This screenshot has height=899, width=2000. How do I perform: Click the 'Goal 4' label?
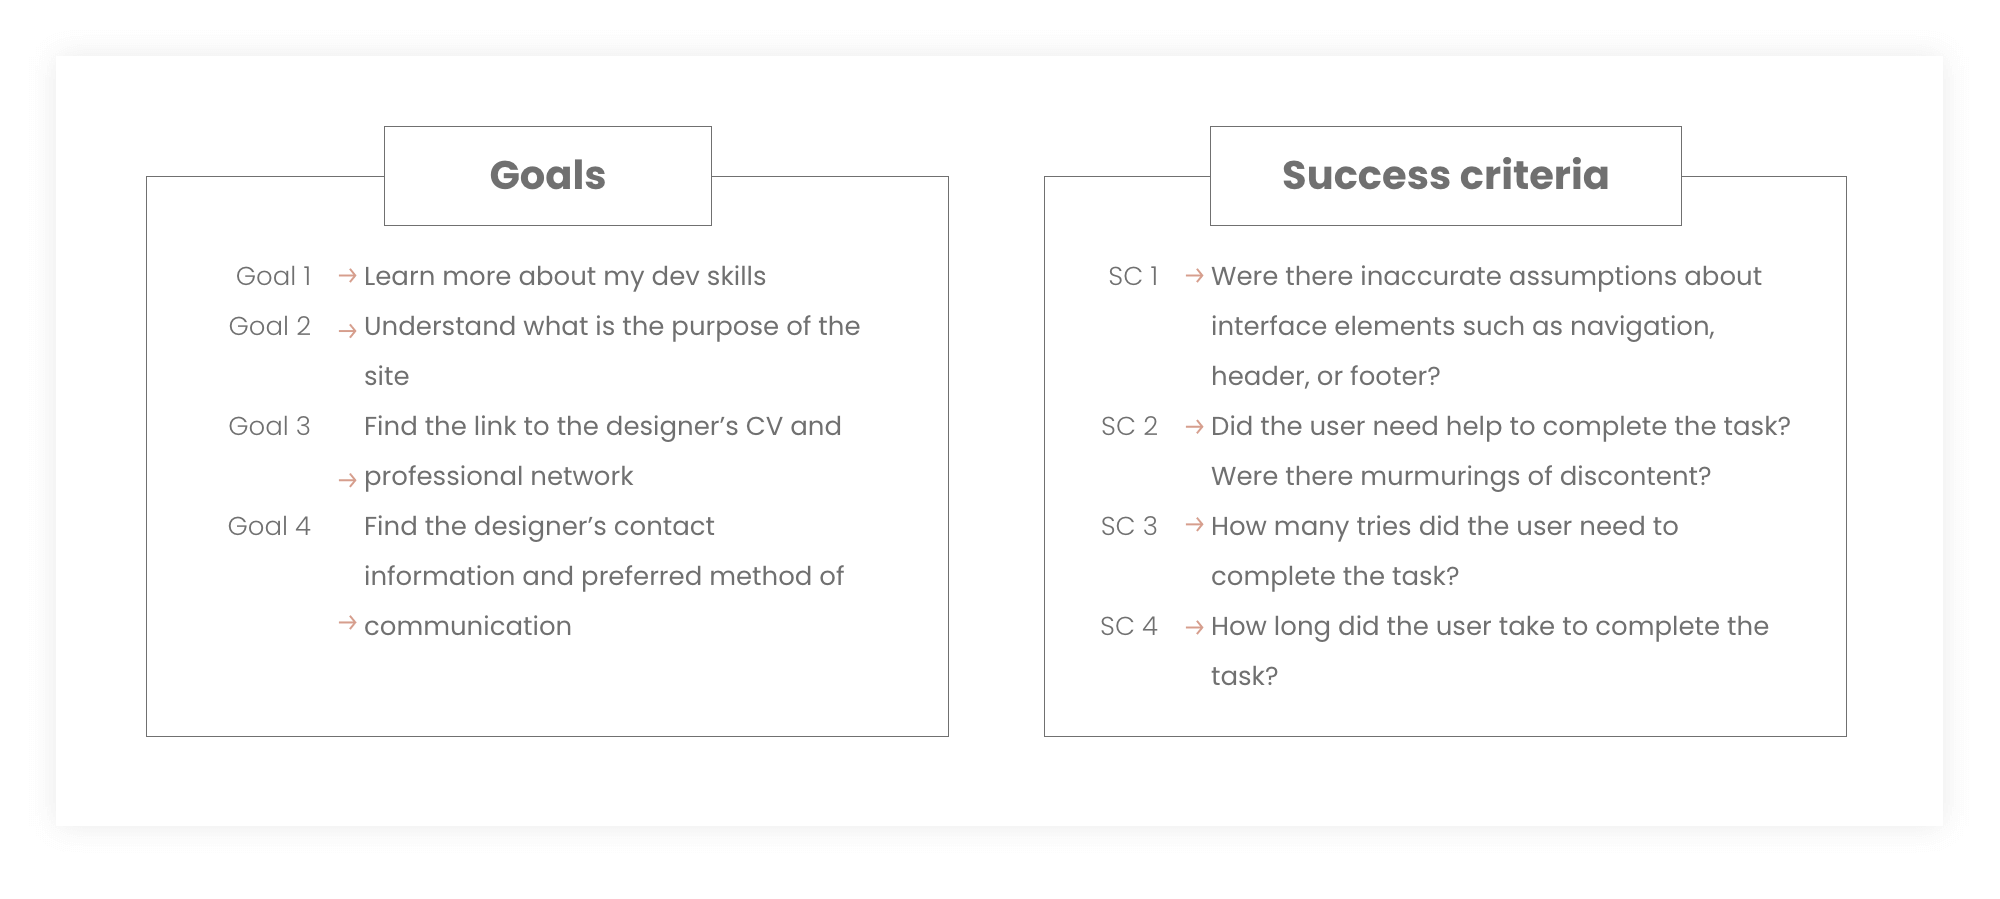tap(269, 526)
